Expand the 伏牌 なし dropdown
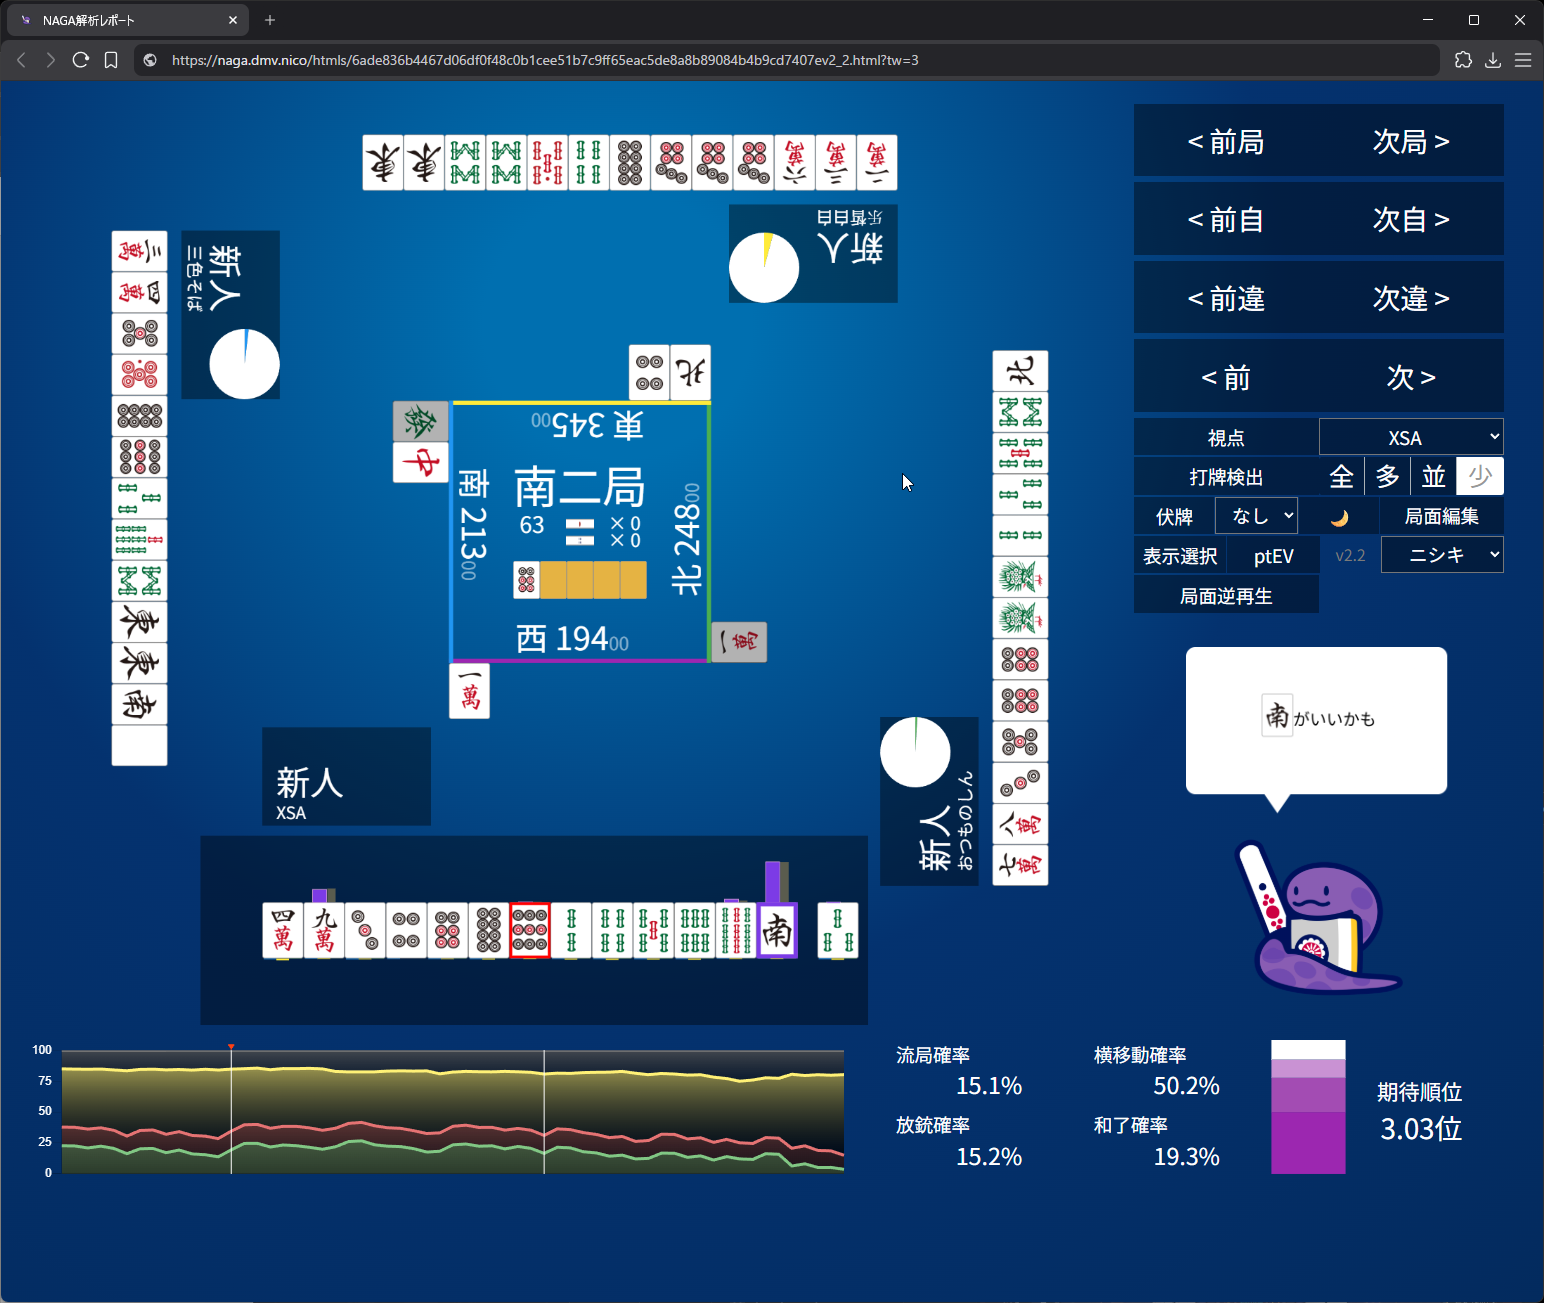The image size is (1544, 1303). point(1256,516)
